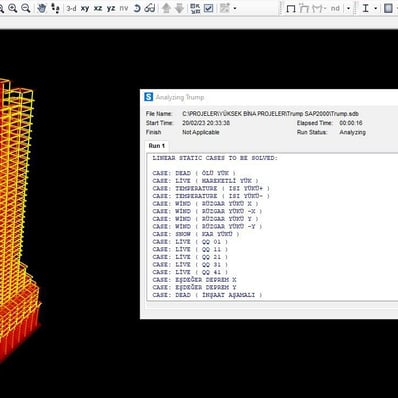
Task: Click the Analyzing Trump dialog title
Action: 180,97
